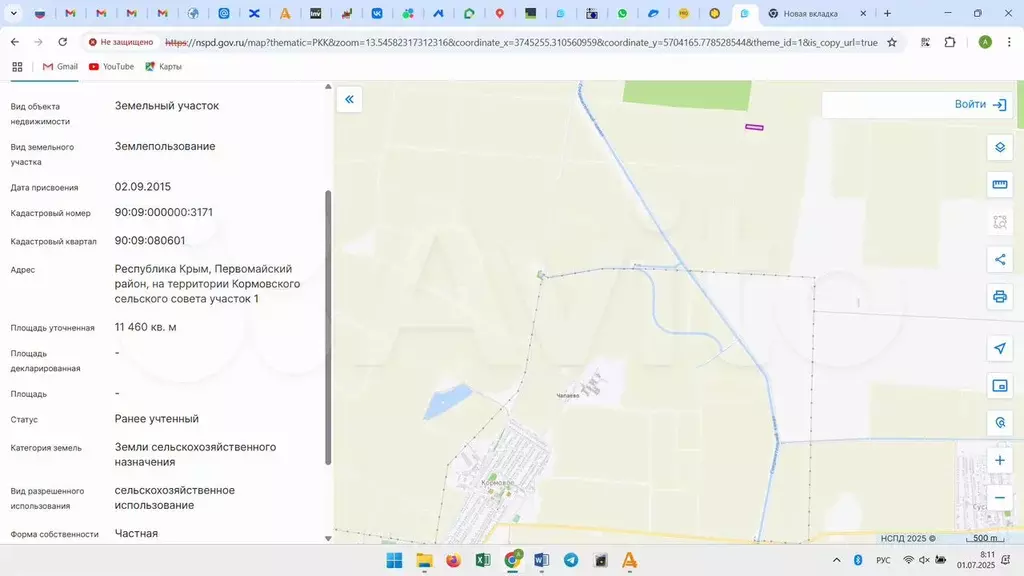Open the Gmail bookmark
1024x576 pixels.
coord(60,67)
